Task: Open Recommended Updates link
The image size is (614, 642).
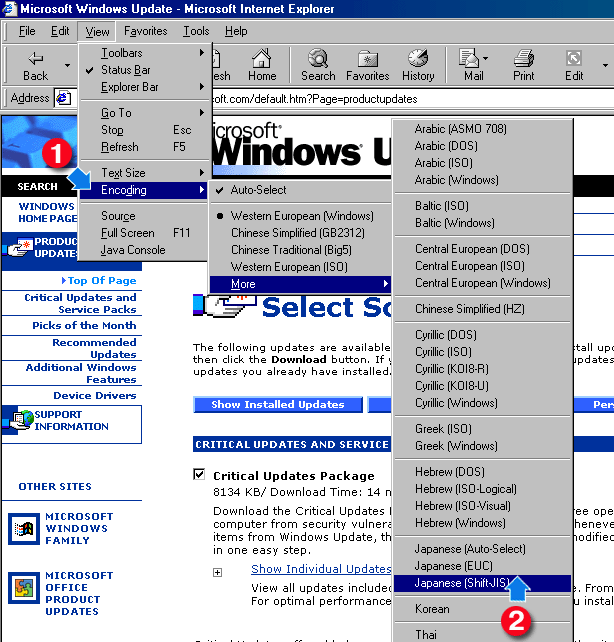Action: pos(95,348)
